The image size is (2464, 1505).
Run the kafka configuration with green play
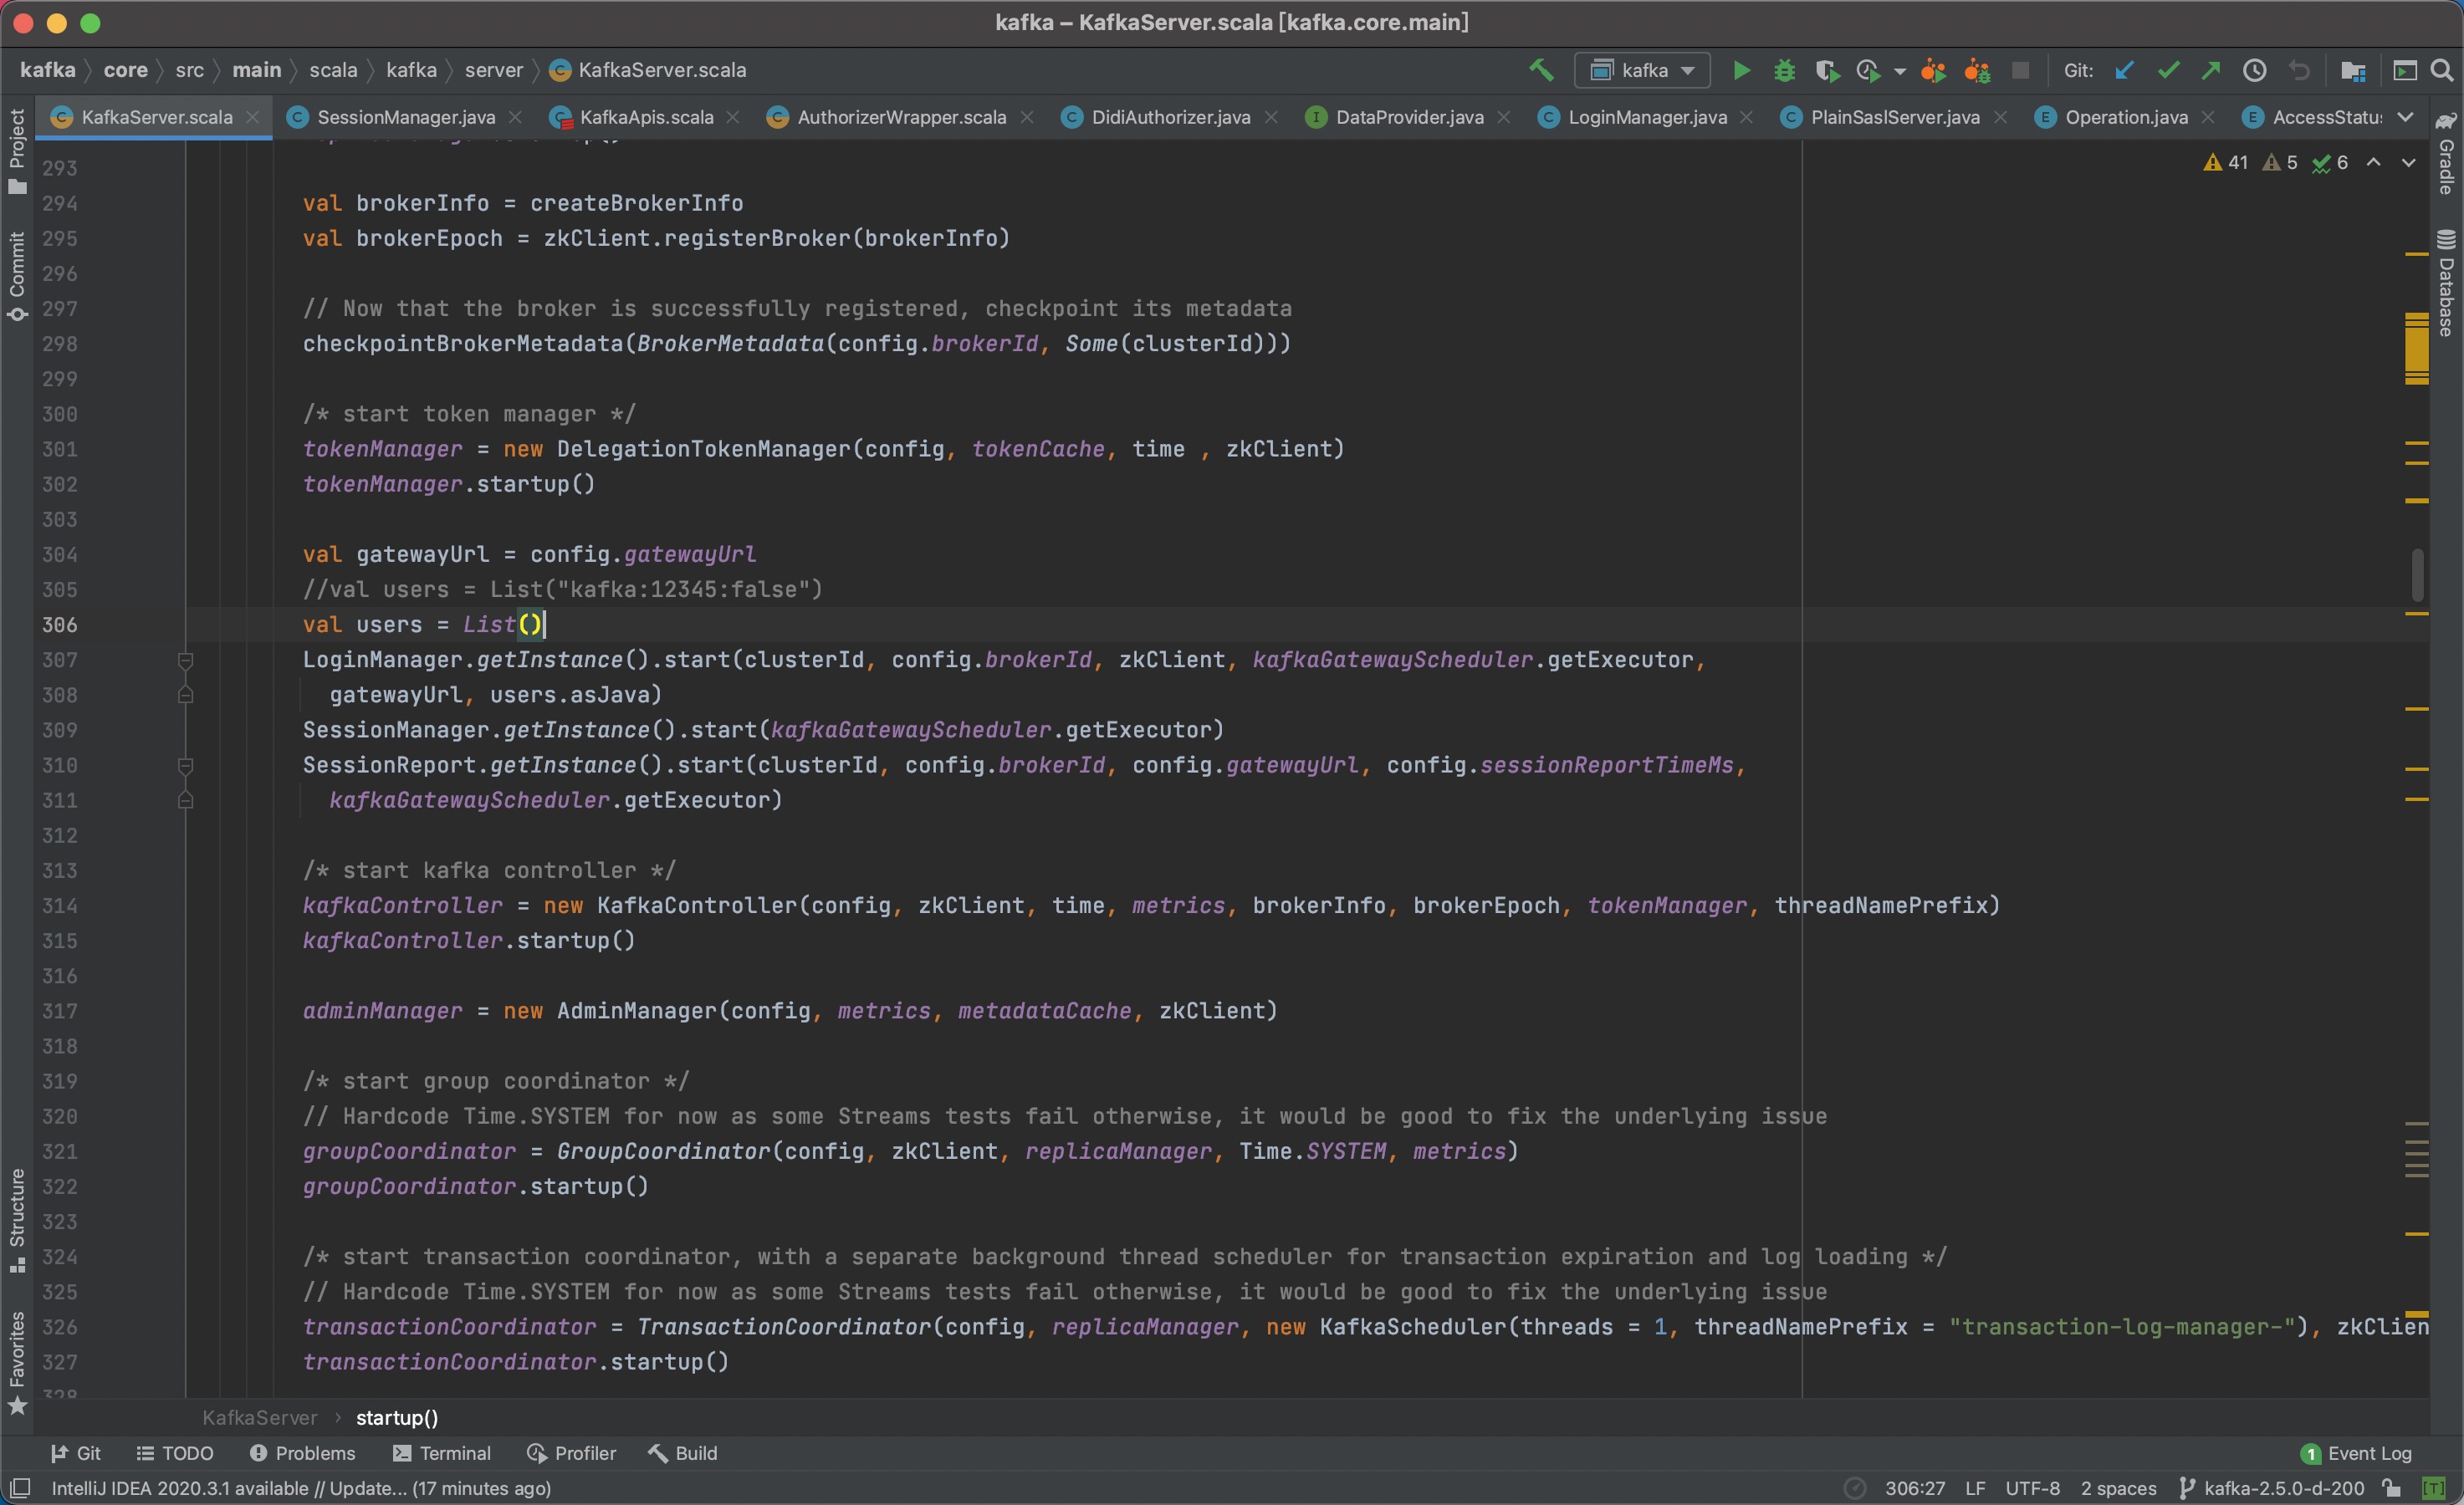coord(1741,70)
